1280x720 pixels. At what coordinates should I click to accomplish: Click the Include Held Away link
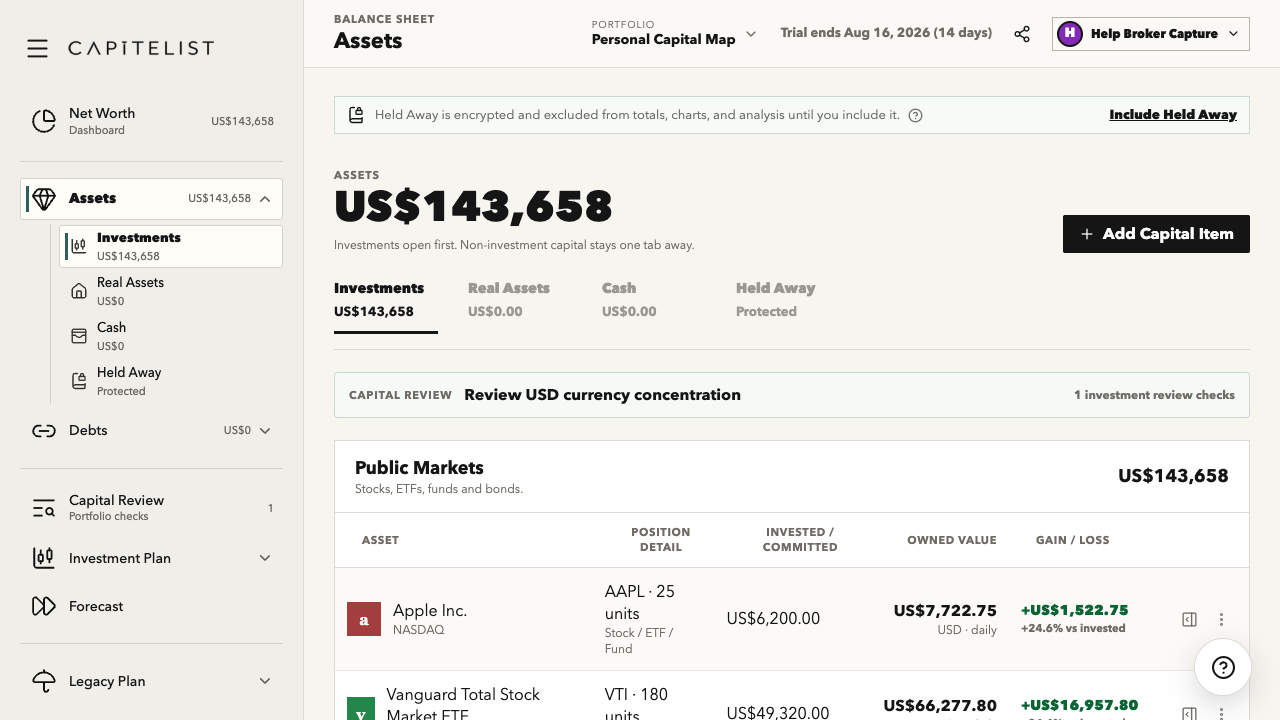pyautogui.click(x=1173, y=115)
